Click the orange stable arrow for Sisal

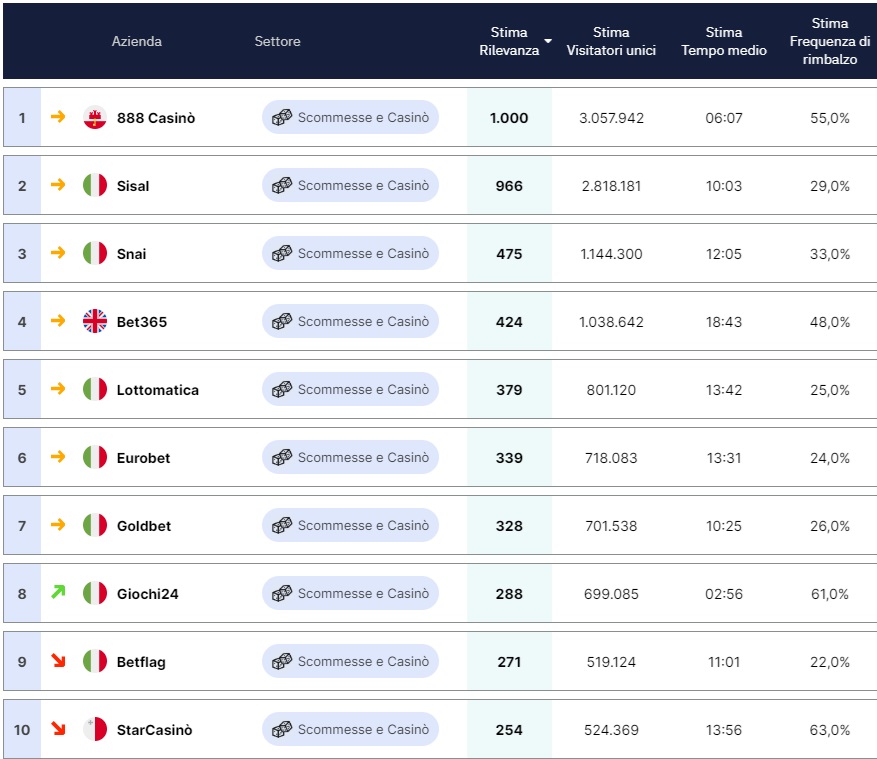pos(58,185)
